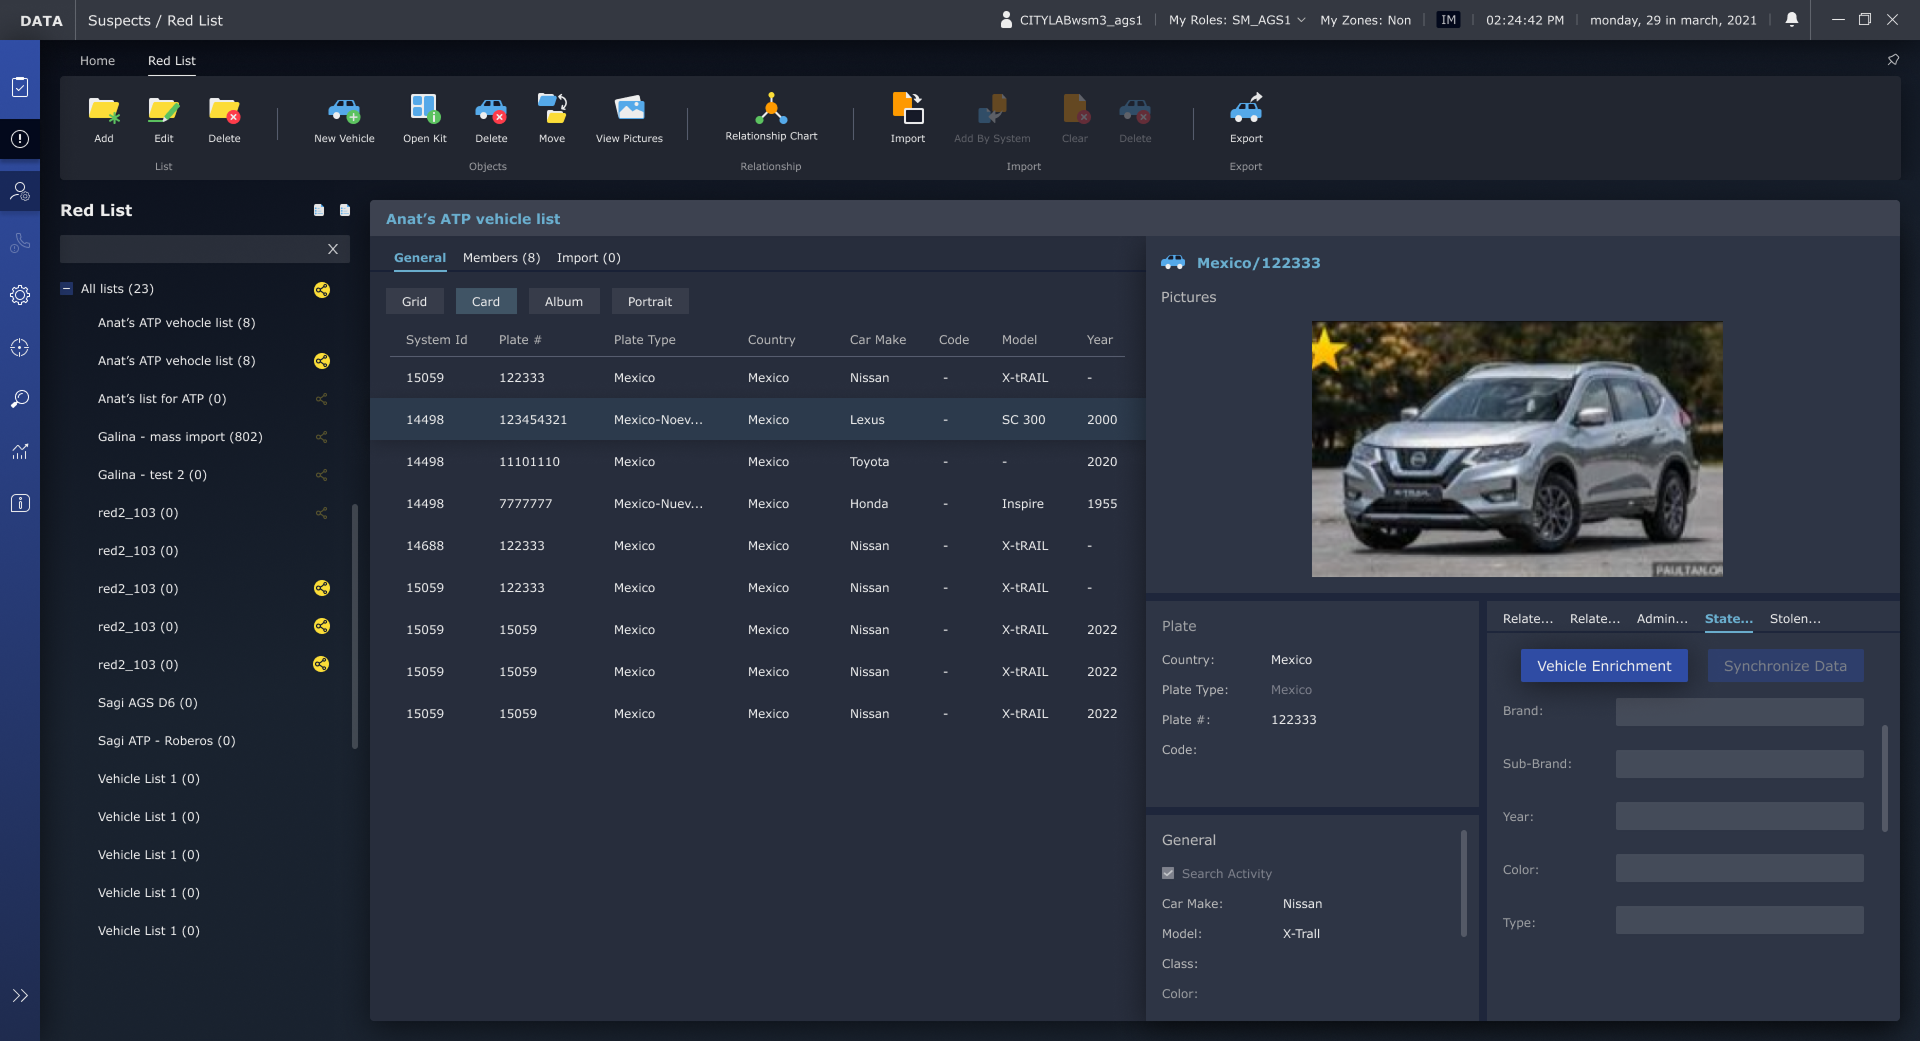Click the Import icon in toolbar
Viewport: 1920px width, 1041px height.
(907, 110)
